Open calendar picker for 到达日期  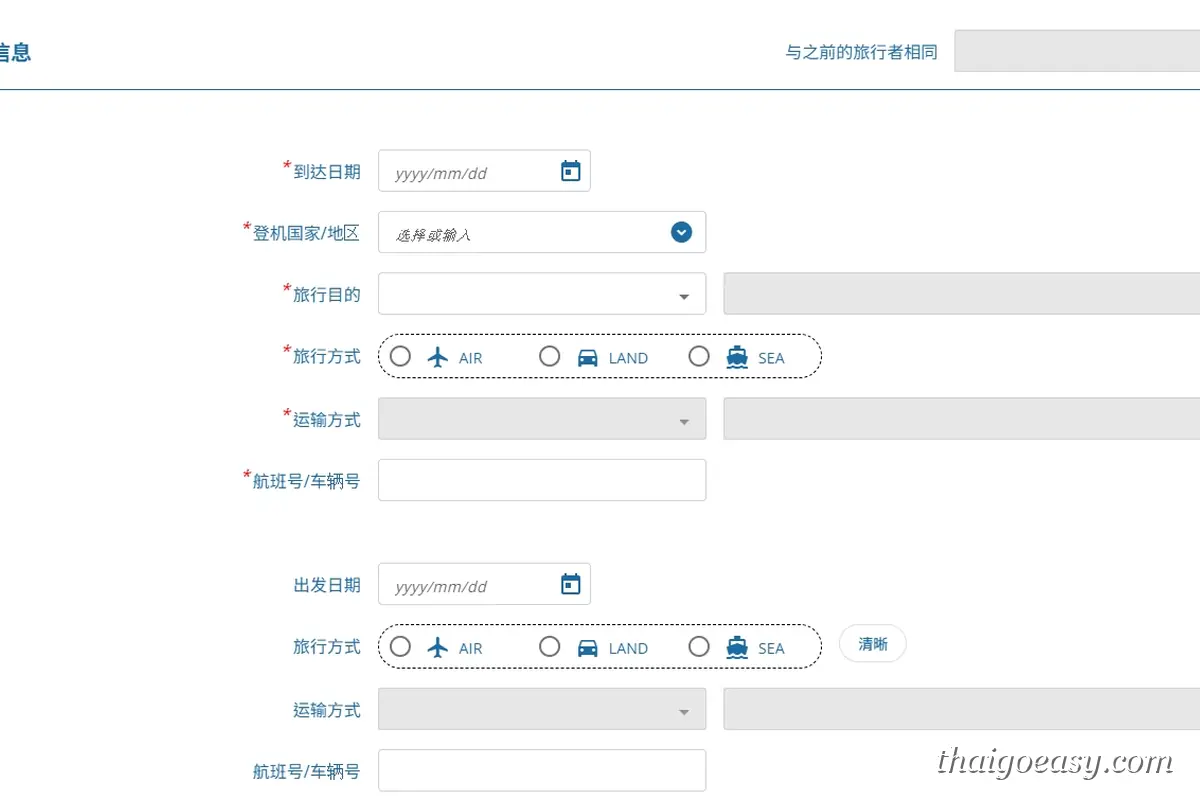pos(570,171)
